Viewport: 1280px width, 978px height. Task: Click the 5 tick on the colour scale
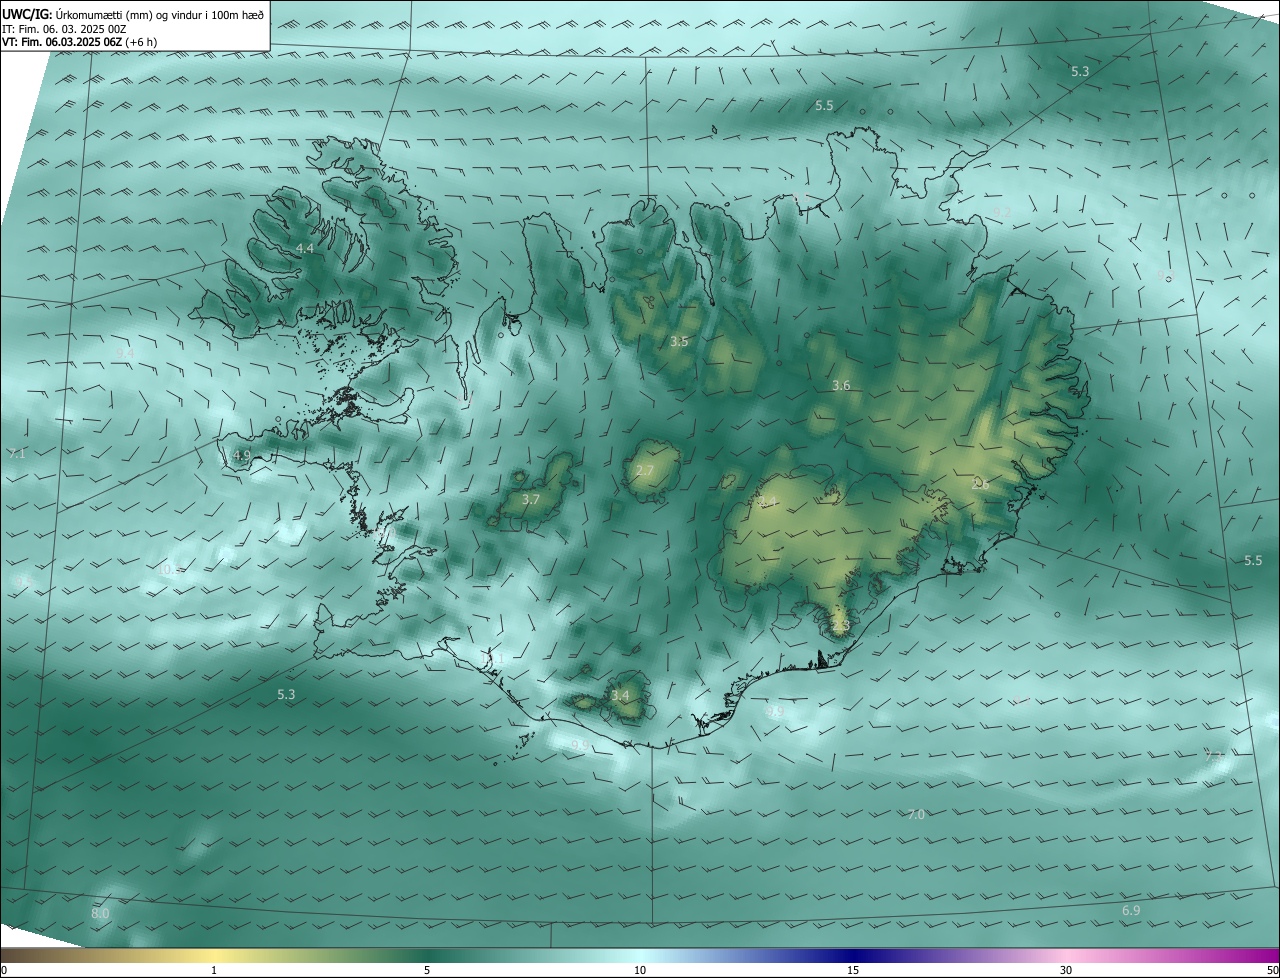[427, 970]
